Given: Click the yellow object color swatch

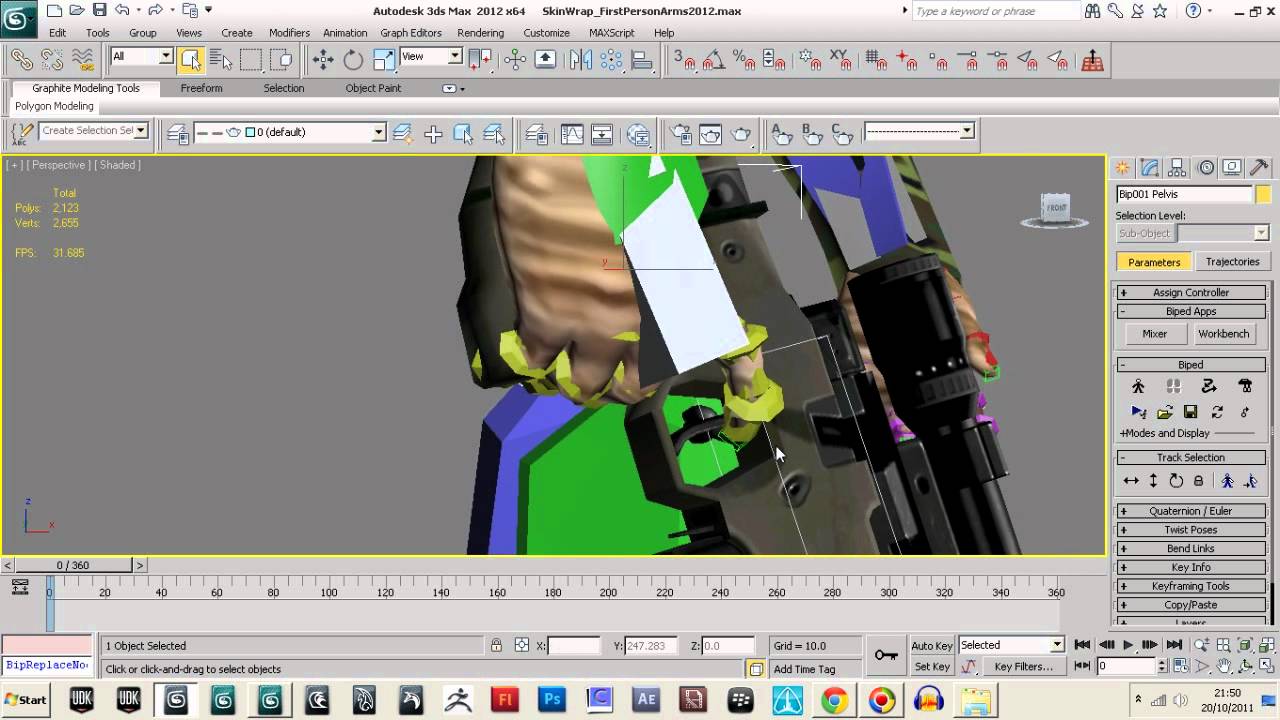Looking at the screenshot, I should 1263,195.
